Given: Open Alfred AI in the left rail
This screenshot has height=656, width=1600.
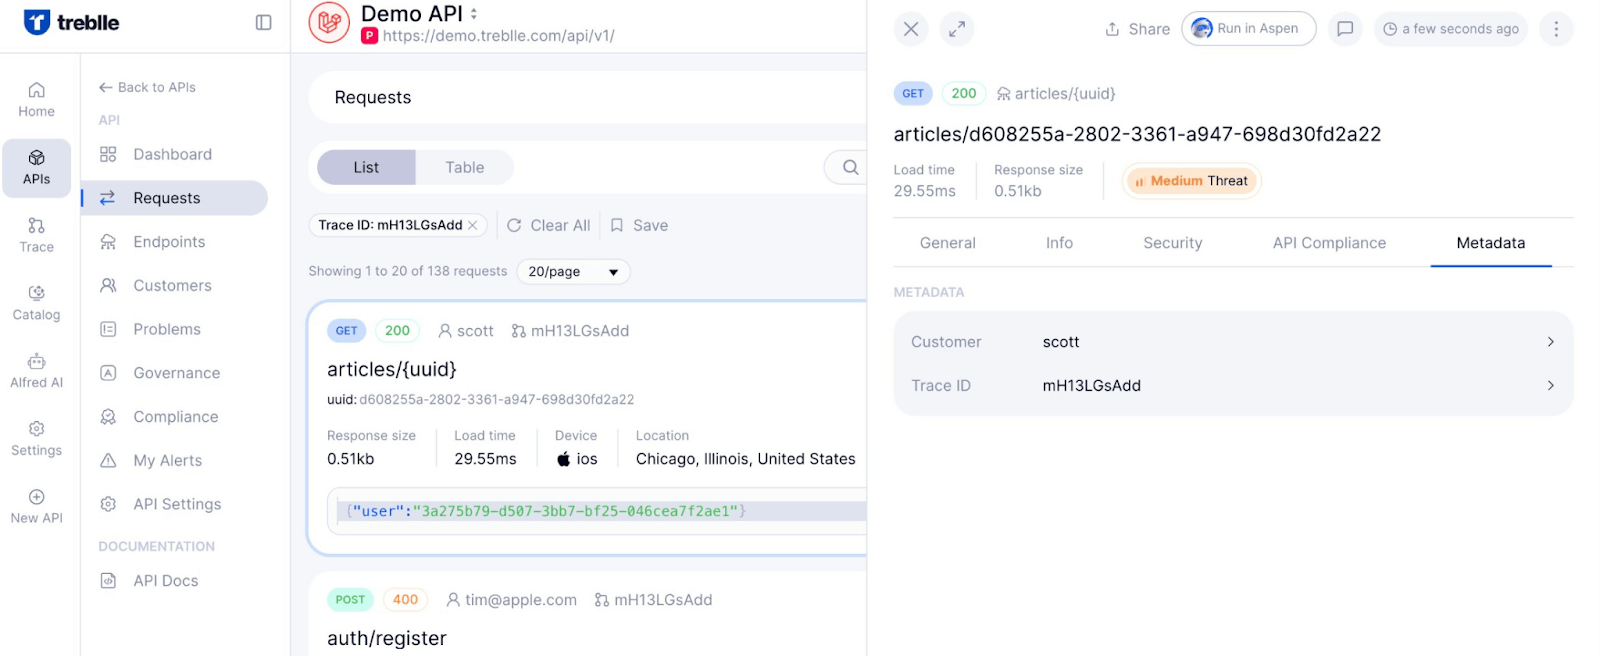Looking at the screenshot, I should point(36,372).
